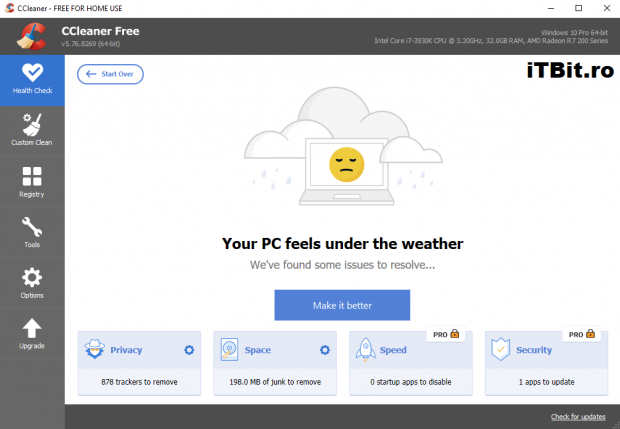Click the PRO lock badge on Speed
The height and width of the screenshot is (429, 620).
pyautogui.click(x=444, y=334)
